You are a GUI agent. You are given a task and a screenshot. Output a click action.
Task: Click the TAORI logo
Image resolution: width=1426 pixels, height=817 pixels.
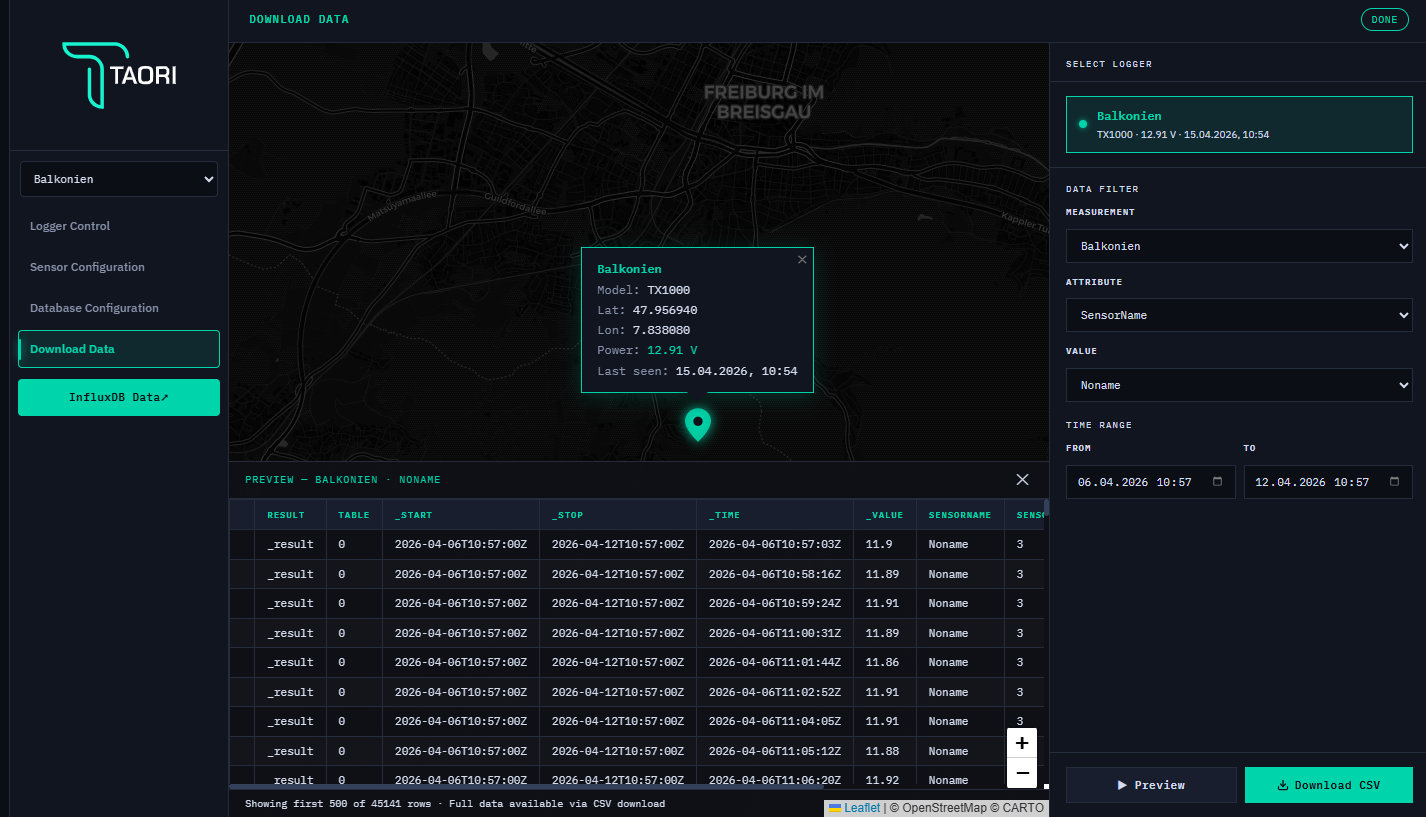pyautogui.click(x=119, y=75)
